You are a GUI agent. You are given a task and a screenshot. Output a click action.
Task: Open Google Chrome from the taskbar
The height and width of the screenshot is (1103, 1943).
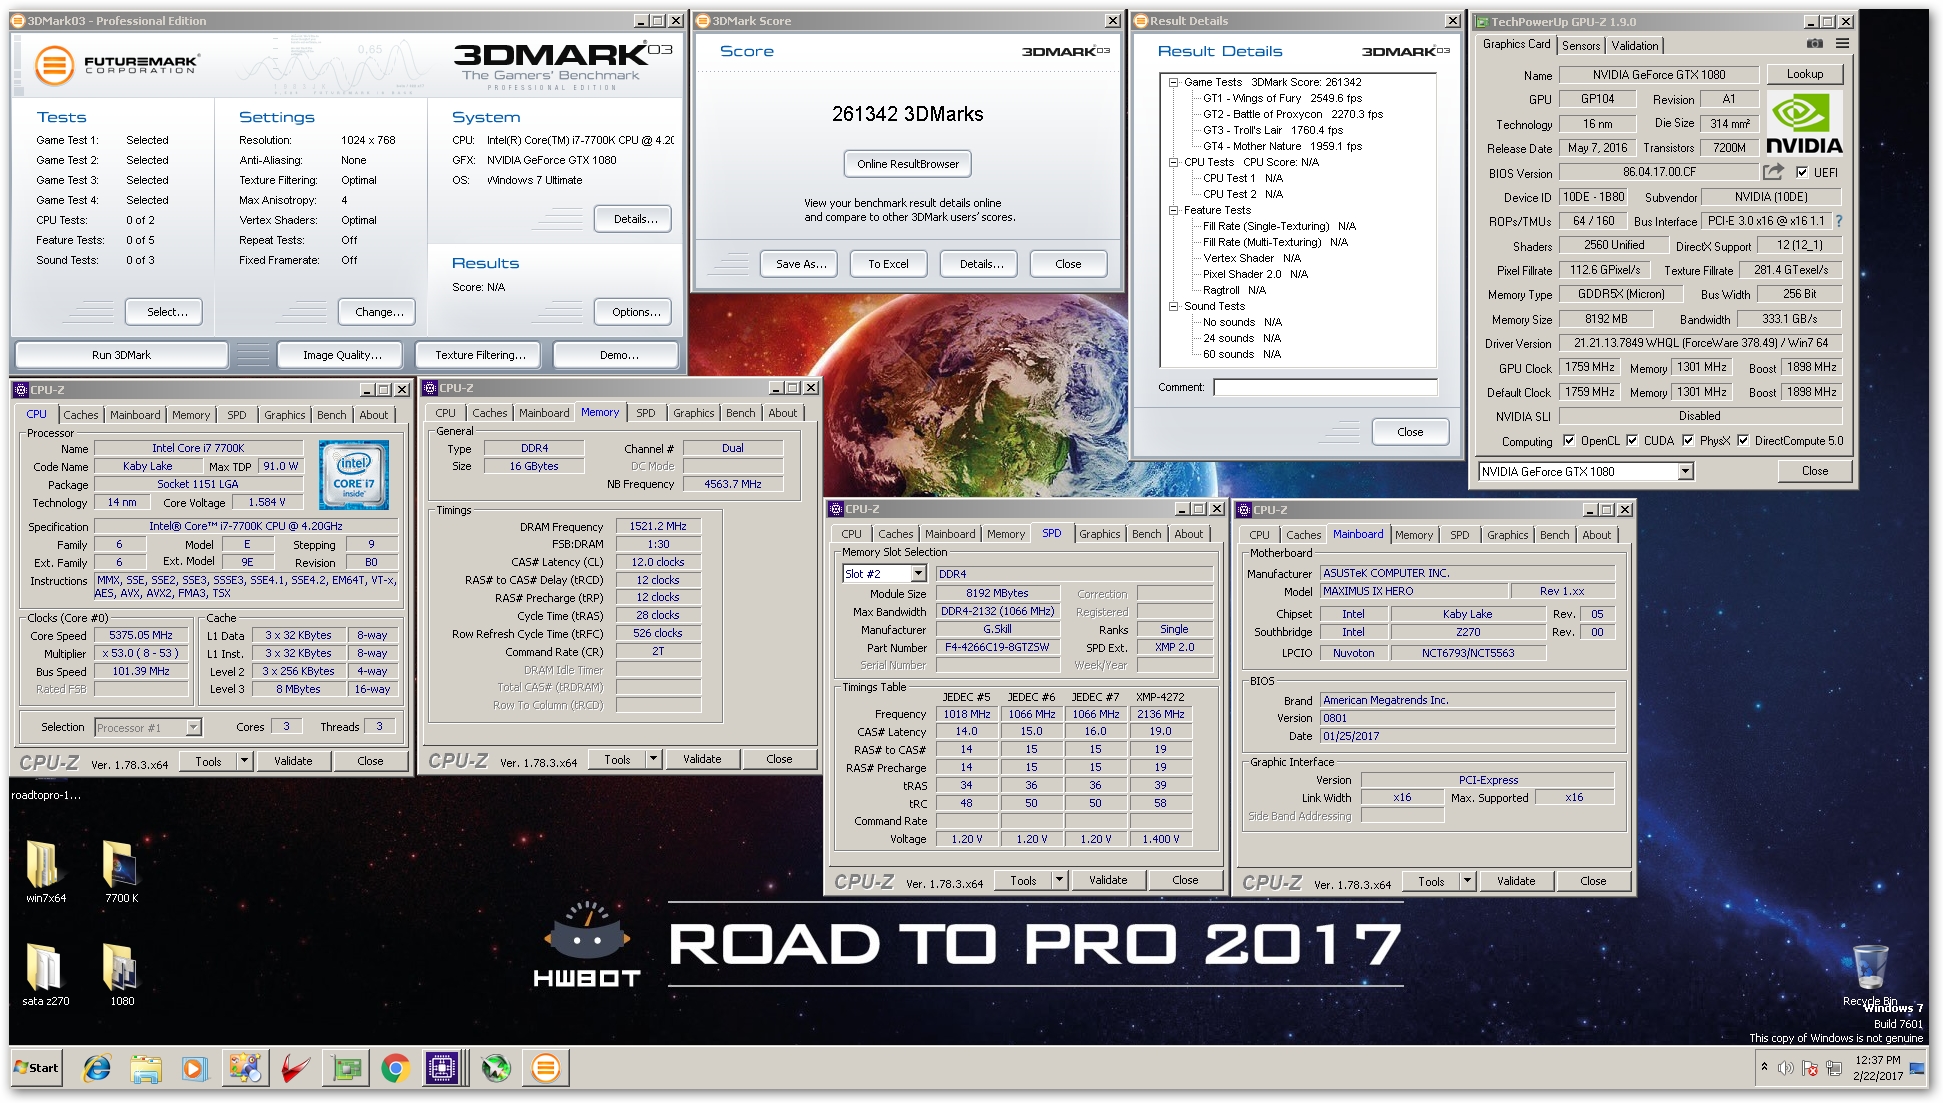(x=395, y=1069)
